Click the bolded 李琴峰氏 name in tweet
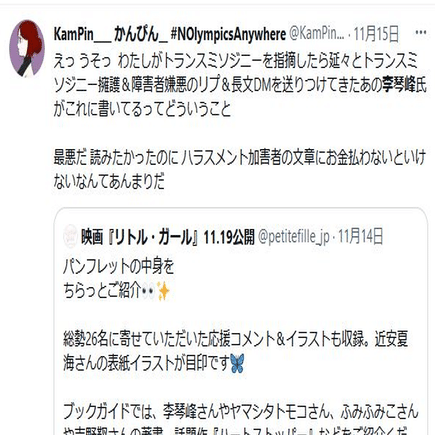435x435 pixels. tap(404, 85)
